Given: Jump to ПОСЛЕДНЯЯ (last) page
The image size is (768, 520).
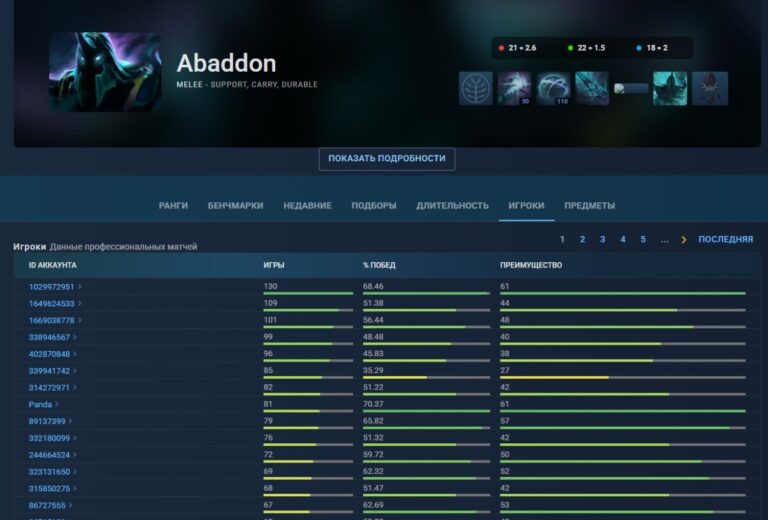Looking at the screenshot, I should tap(726, 239).
